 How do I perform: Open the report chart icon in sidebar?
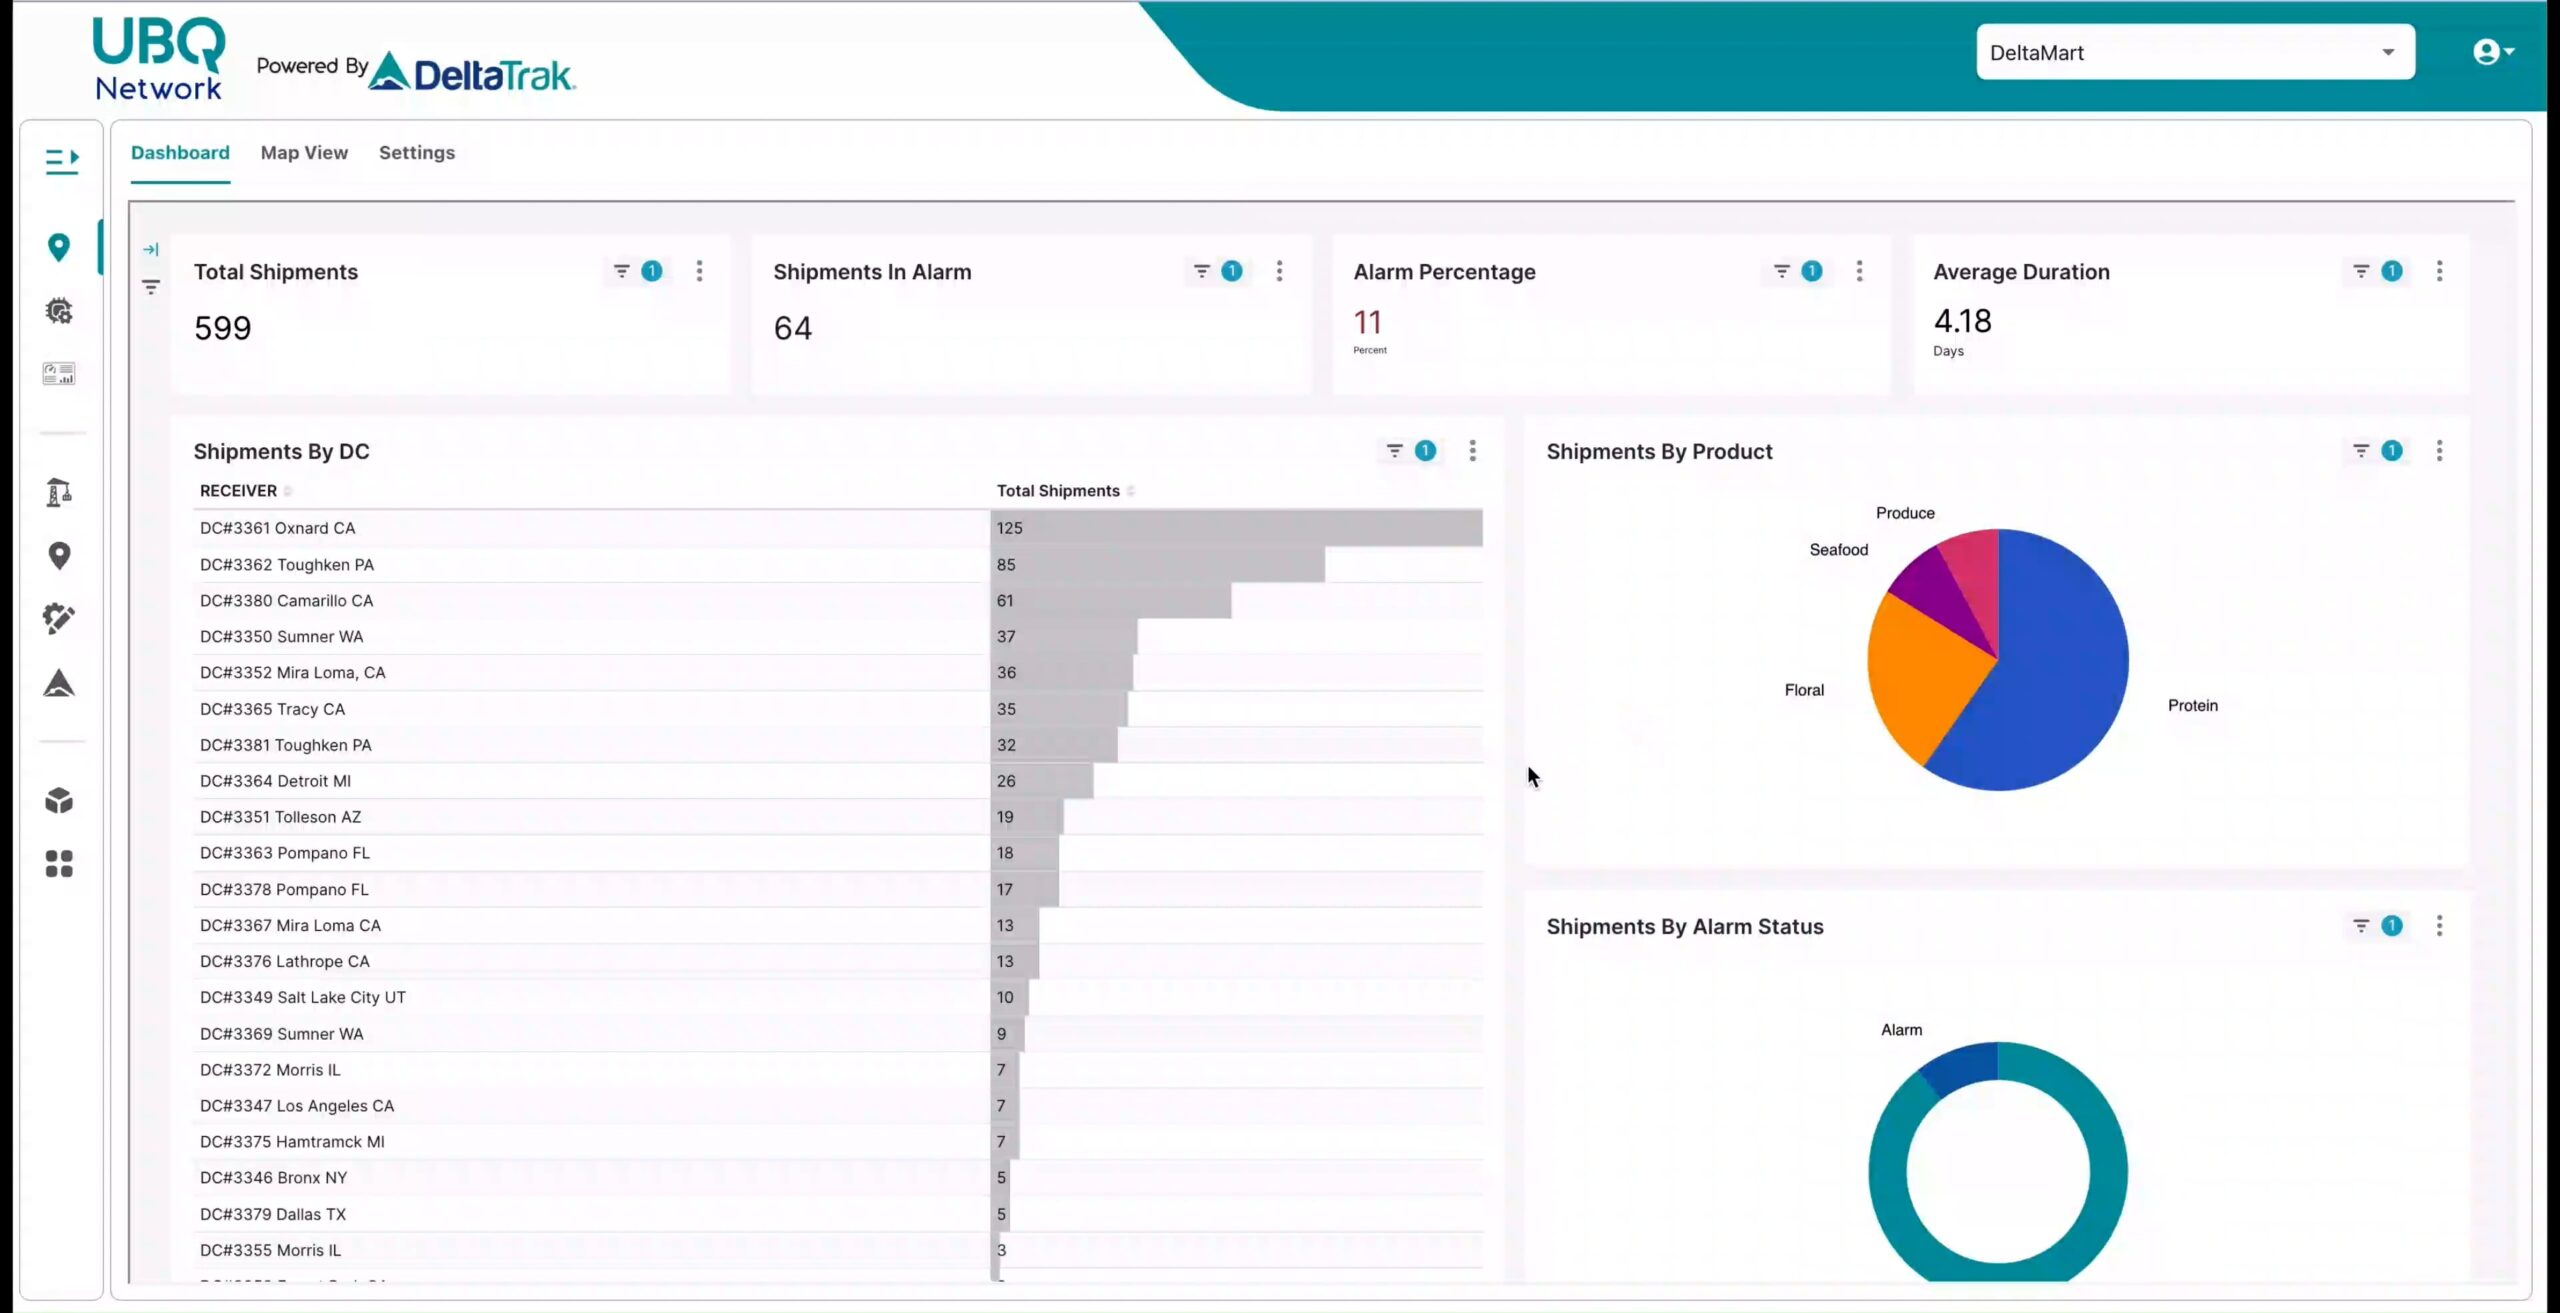59,374
